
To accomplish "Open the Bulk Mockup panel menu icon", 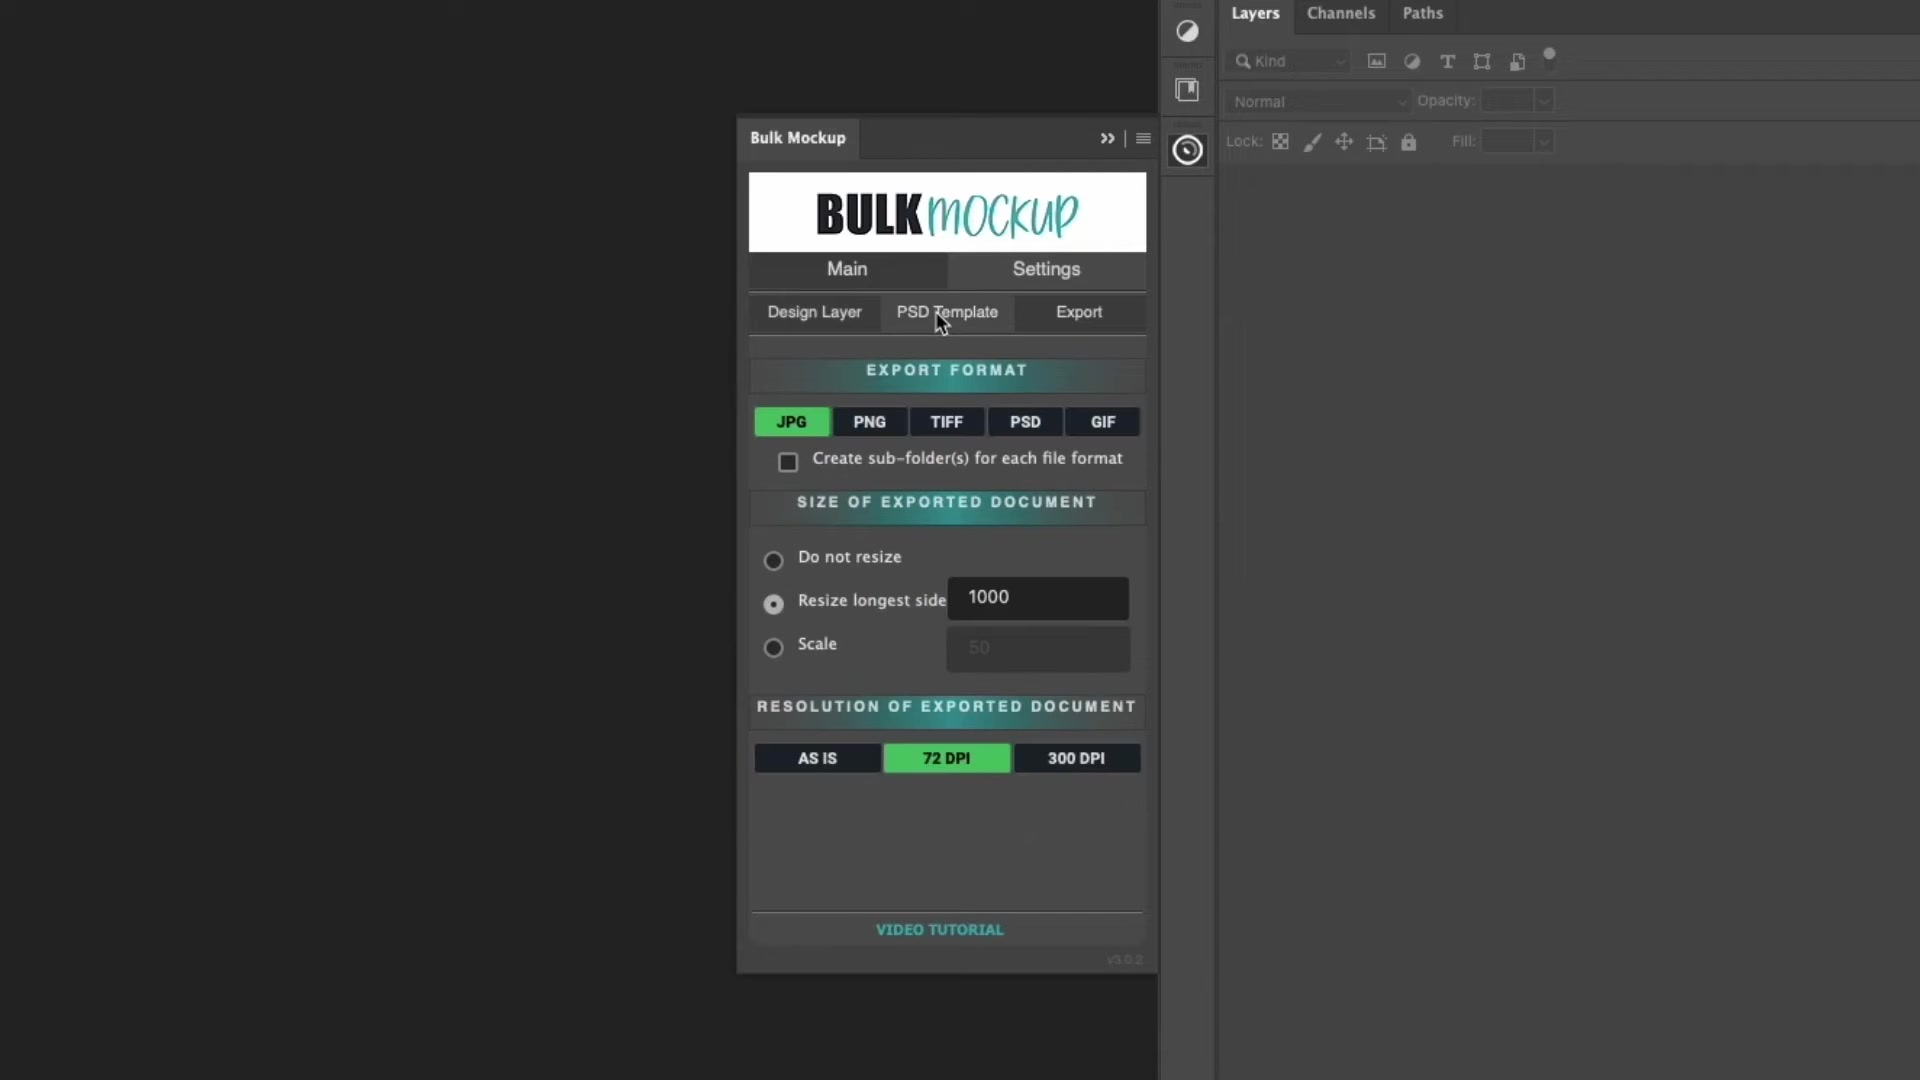I will coord(1143,138).
